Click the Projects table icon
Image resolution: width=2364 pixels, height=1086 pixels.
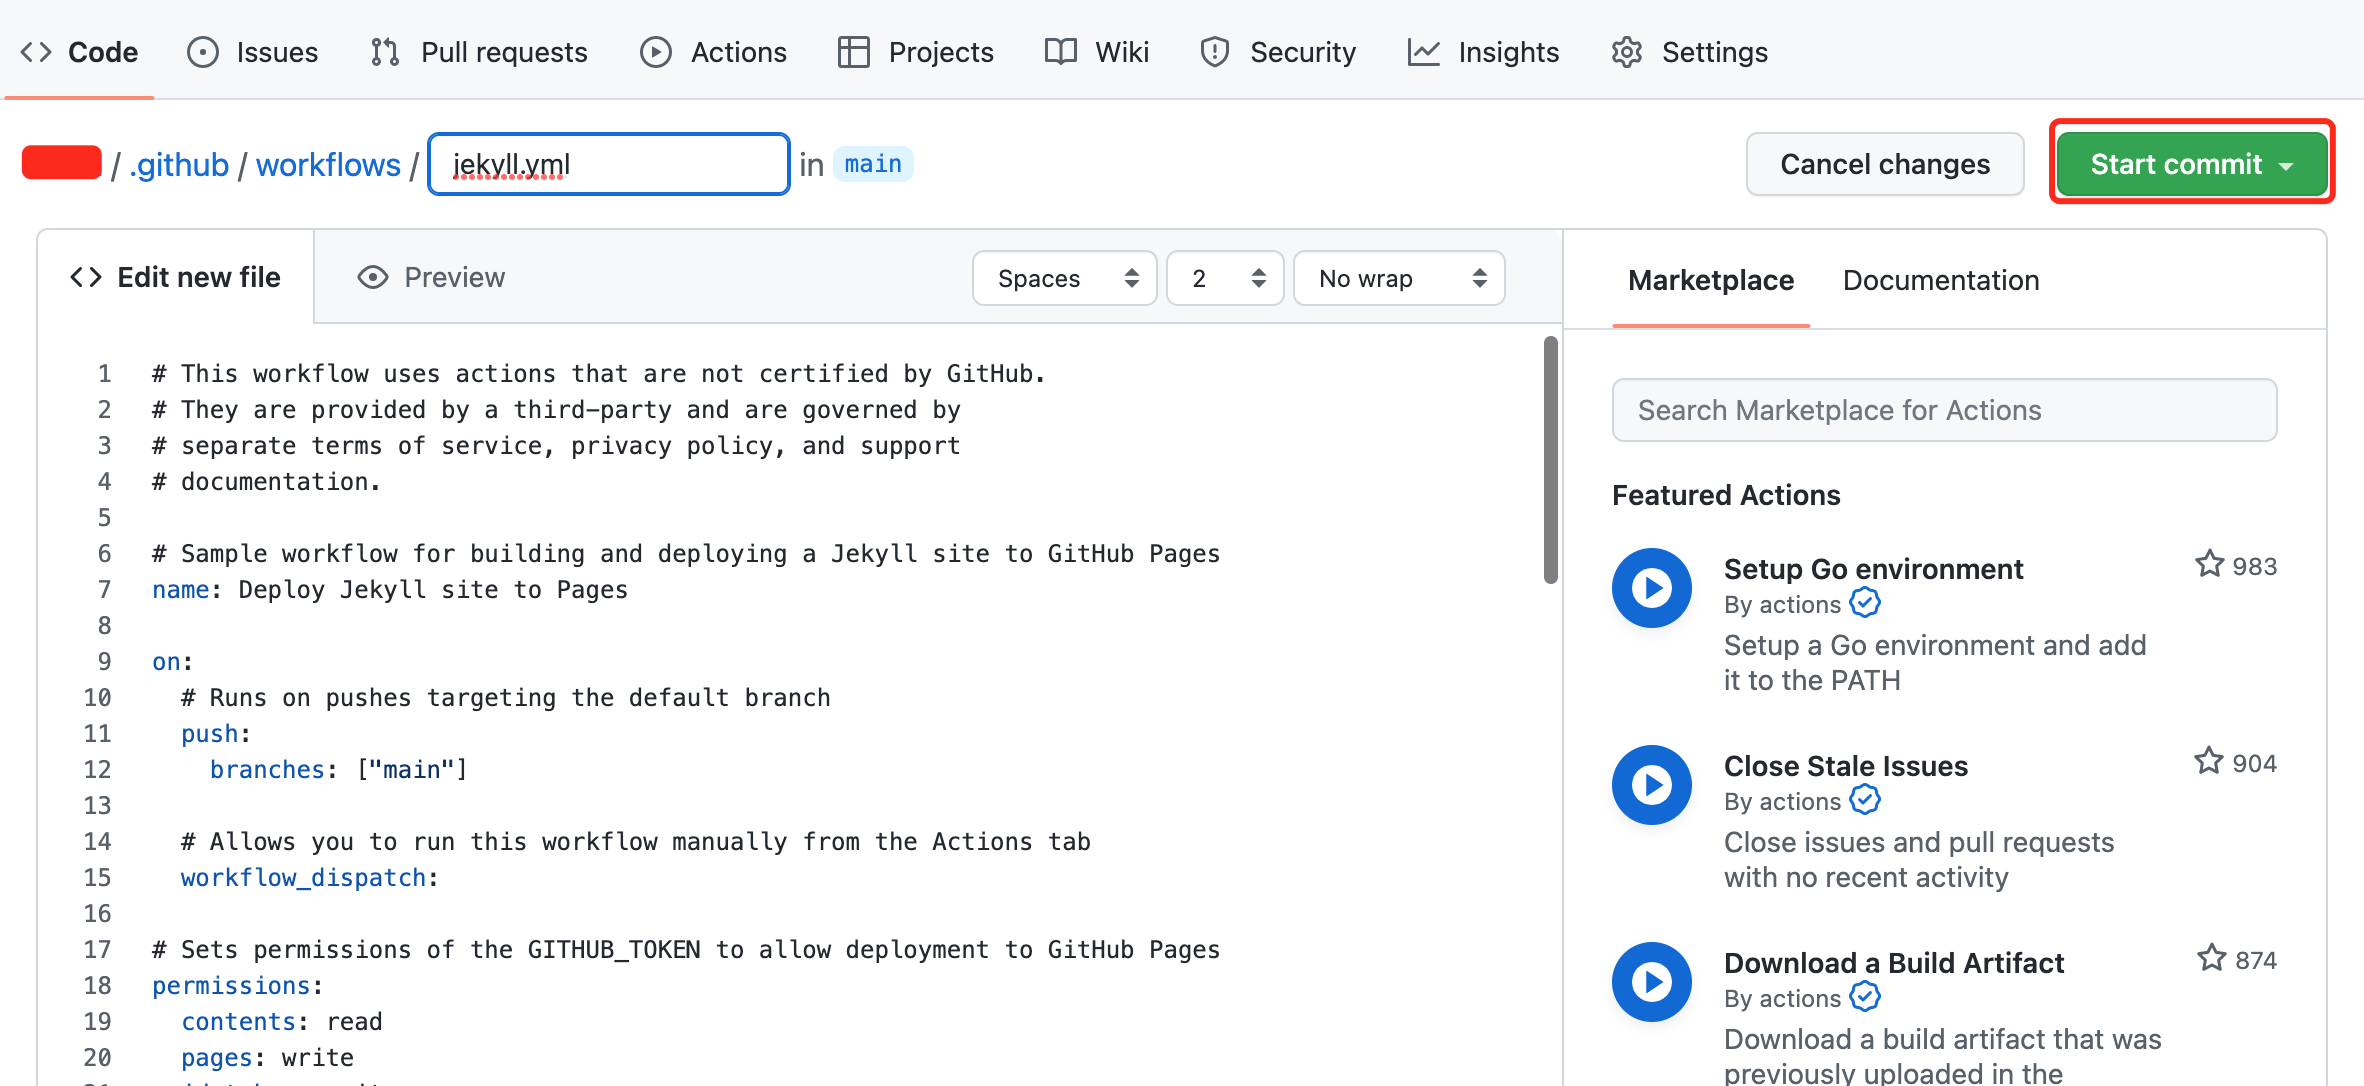(853, 52)
